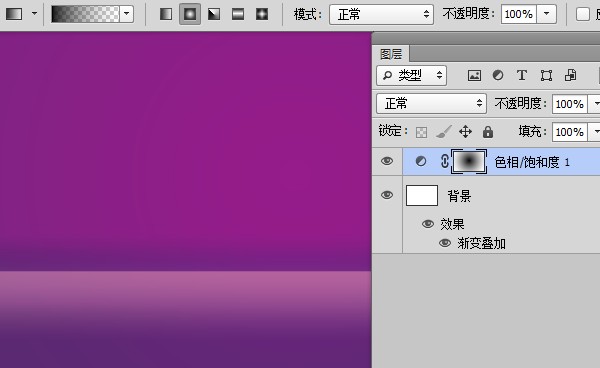Click the gradient preview swatch

pos(85,14)
